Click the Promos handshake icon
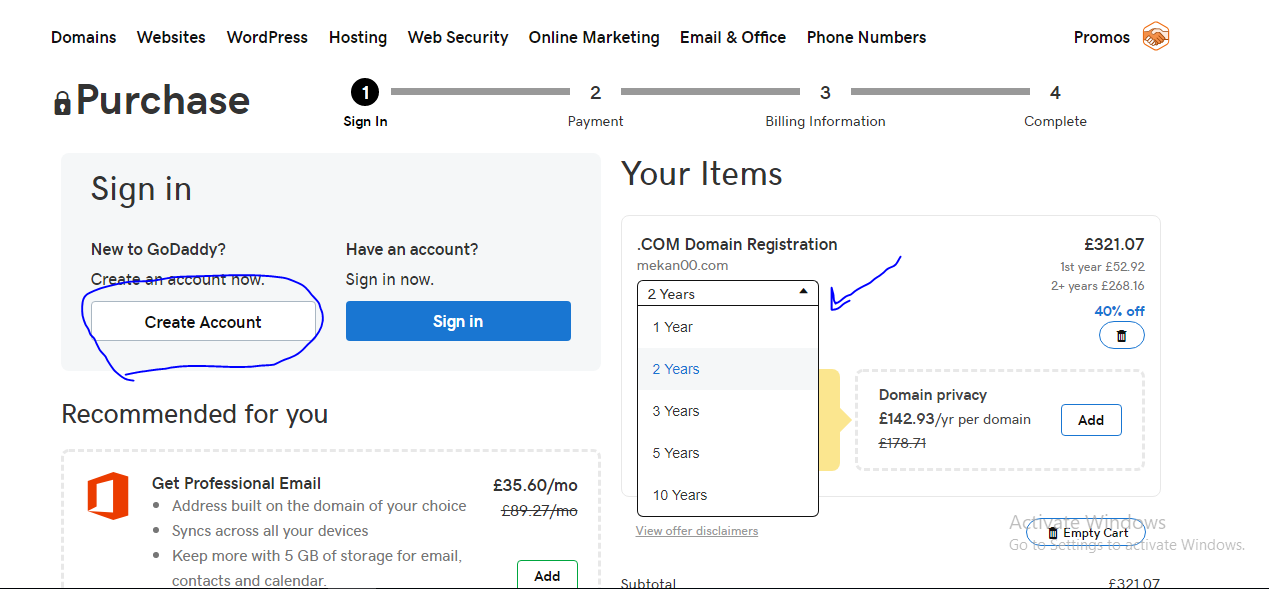The image size is (1269, 589). point(1156,37)
